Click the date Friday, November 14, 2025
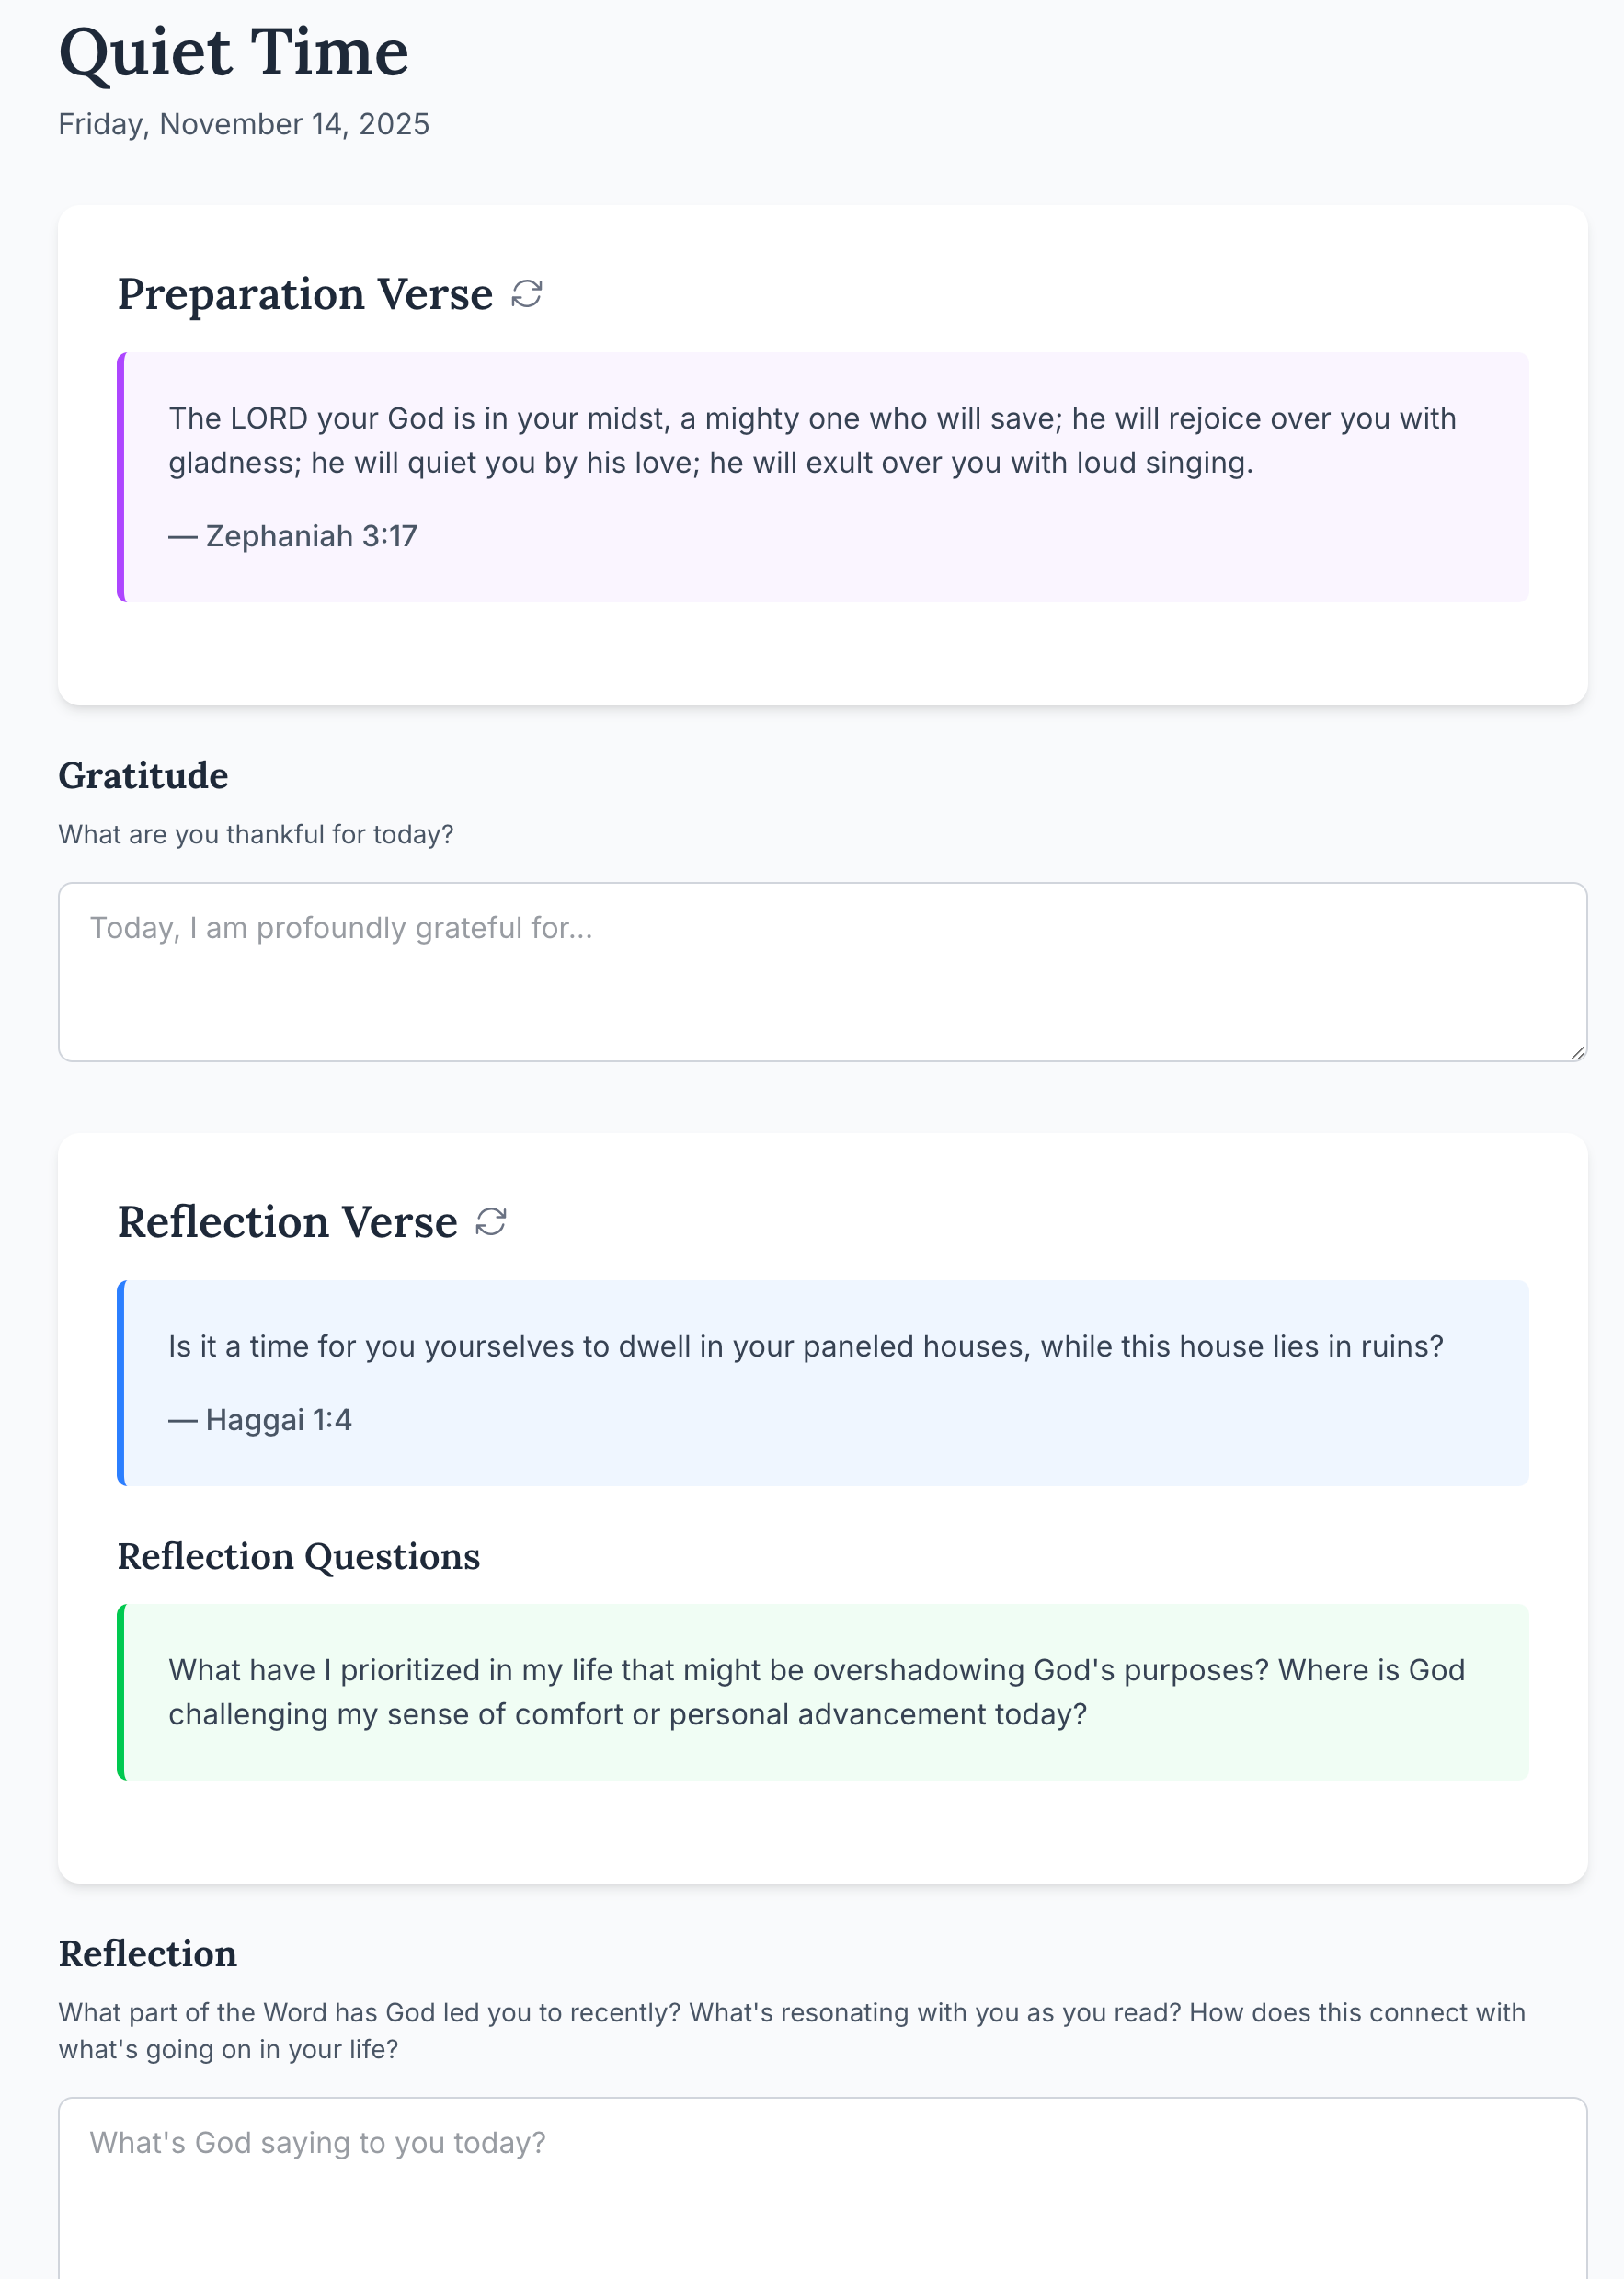 click(244, 124)
